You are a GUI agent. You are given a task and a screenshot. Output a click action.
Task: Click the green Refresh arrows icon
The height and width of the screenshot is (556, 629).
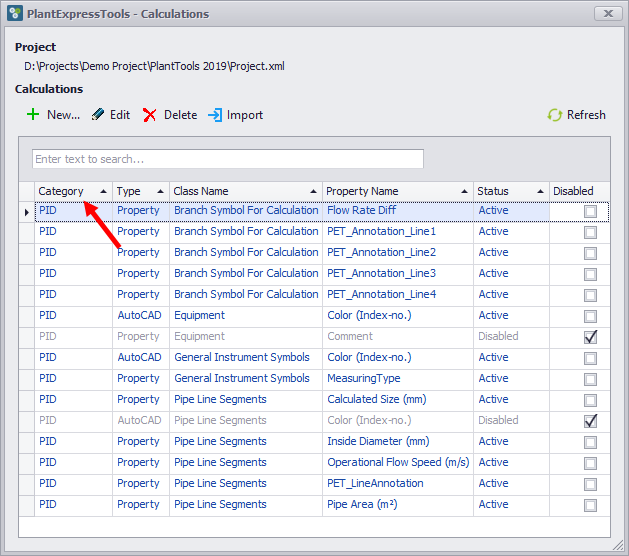tap(554, 115)
